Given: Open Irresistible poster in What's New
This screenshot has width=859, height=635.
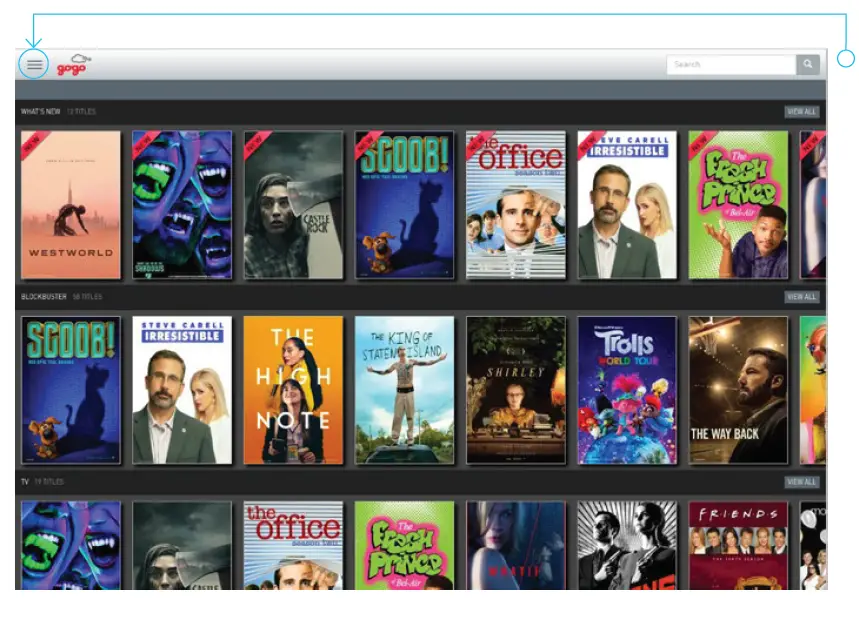Looking at the screenshot, I should [x=627, y=205].
